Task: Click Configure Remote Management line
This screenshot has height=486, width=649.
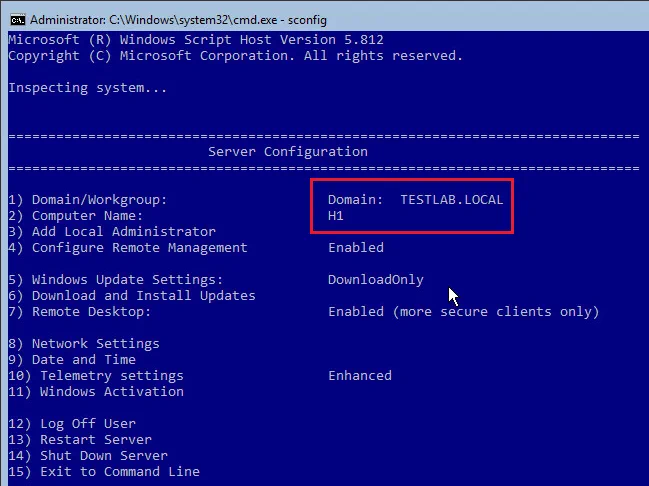Action: click(128, 248)
